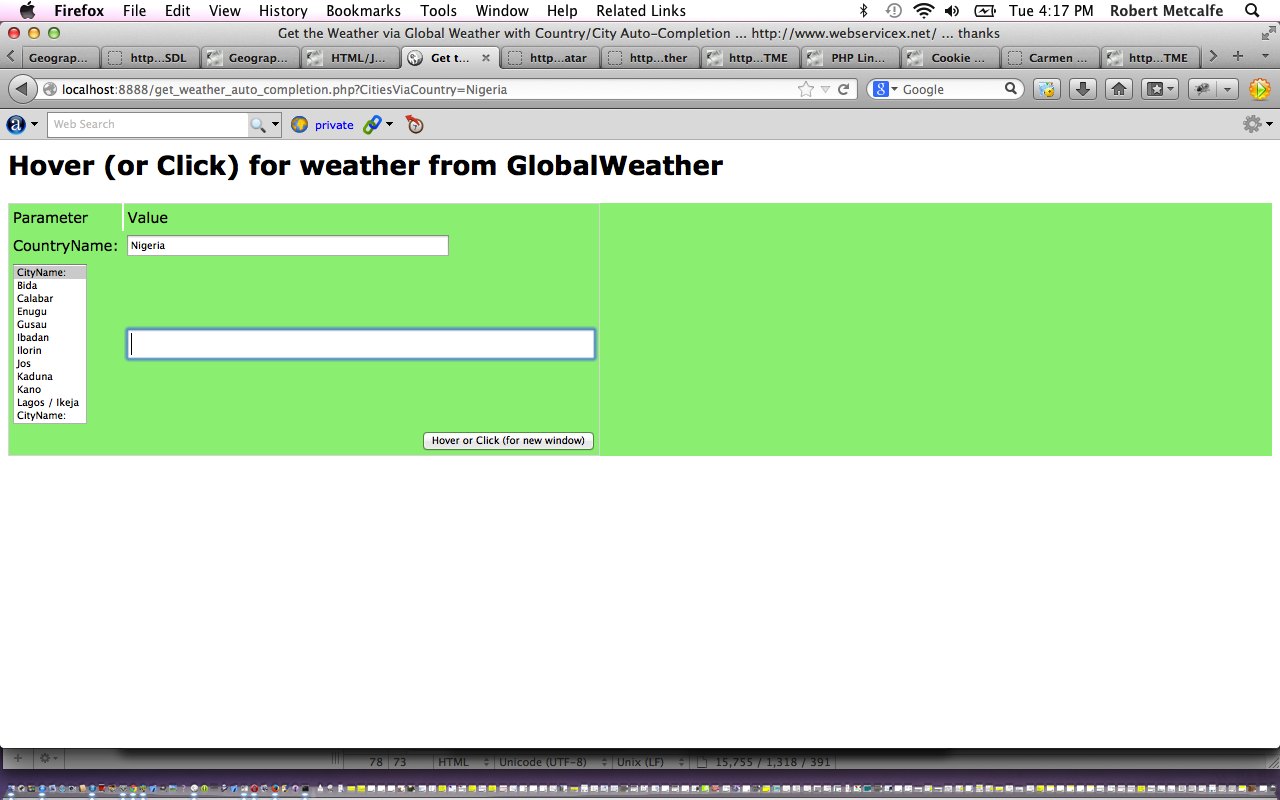Switch to the 'http...SDL' tab
Viewport: 1280px width, 800px height.
[x=150, y=58]
